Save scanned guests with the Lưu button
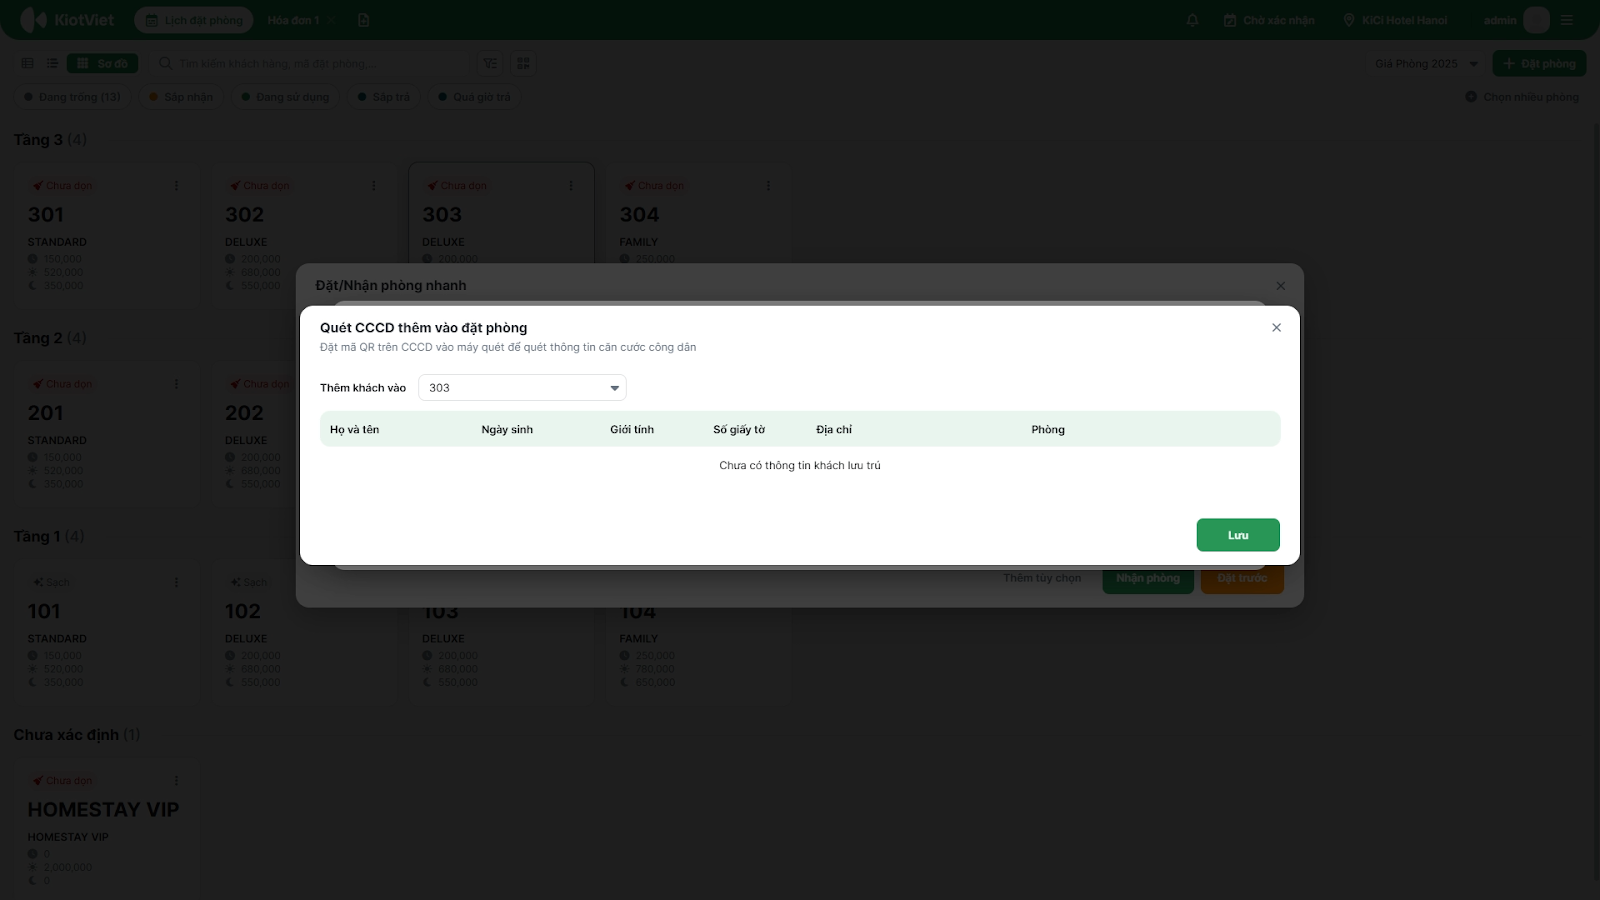 (1238, 535)
